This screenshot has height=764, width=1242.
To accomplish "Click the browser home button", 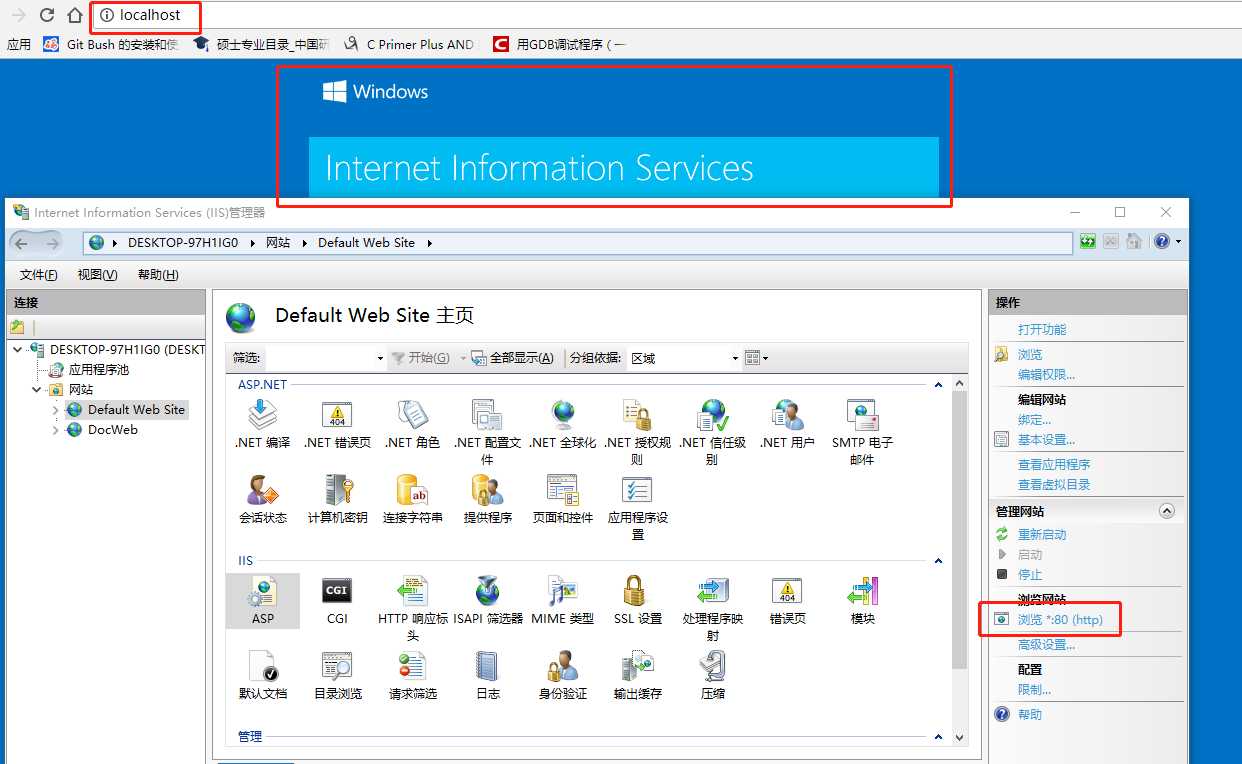I will (75, 15).
